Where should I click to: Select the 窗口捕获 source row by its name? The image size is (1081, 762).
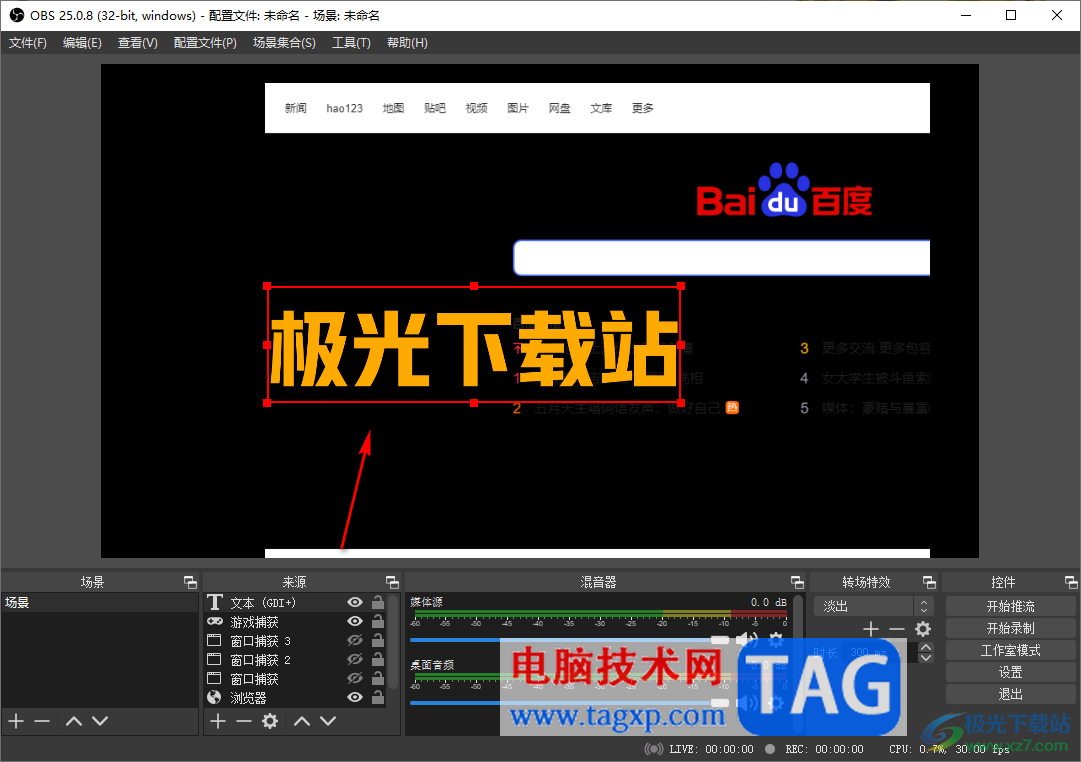(x=254, y=679)
